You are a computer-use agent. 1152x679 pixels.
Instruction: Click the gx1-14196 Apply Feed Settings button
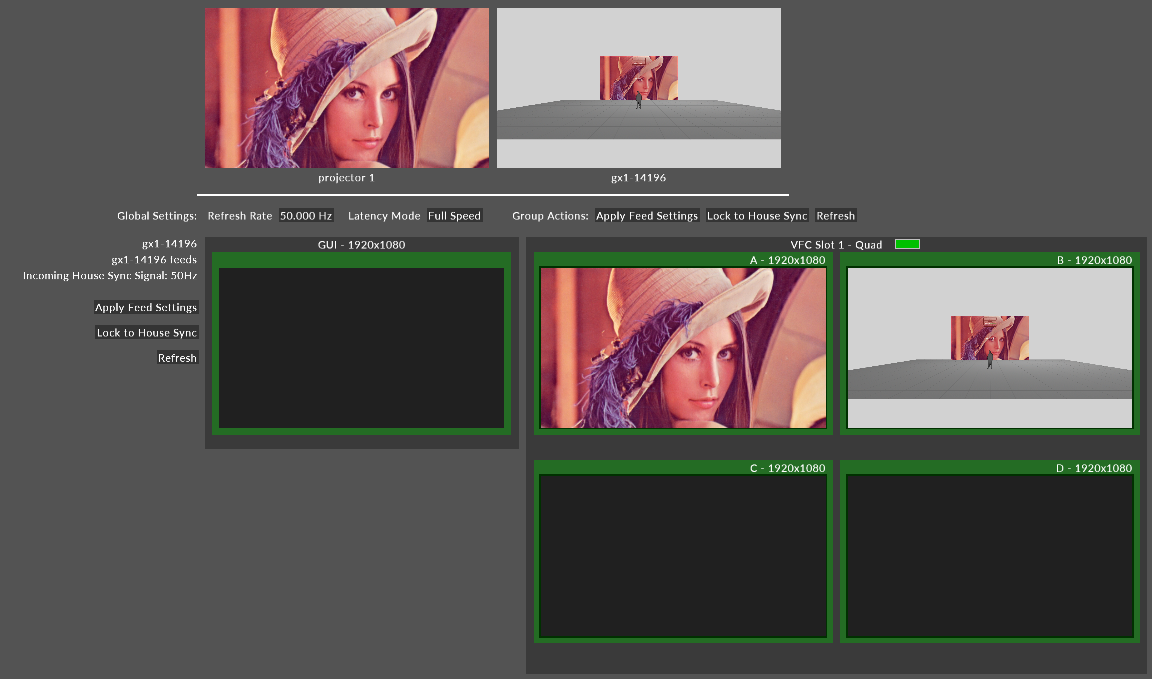pos(146,307)
